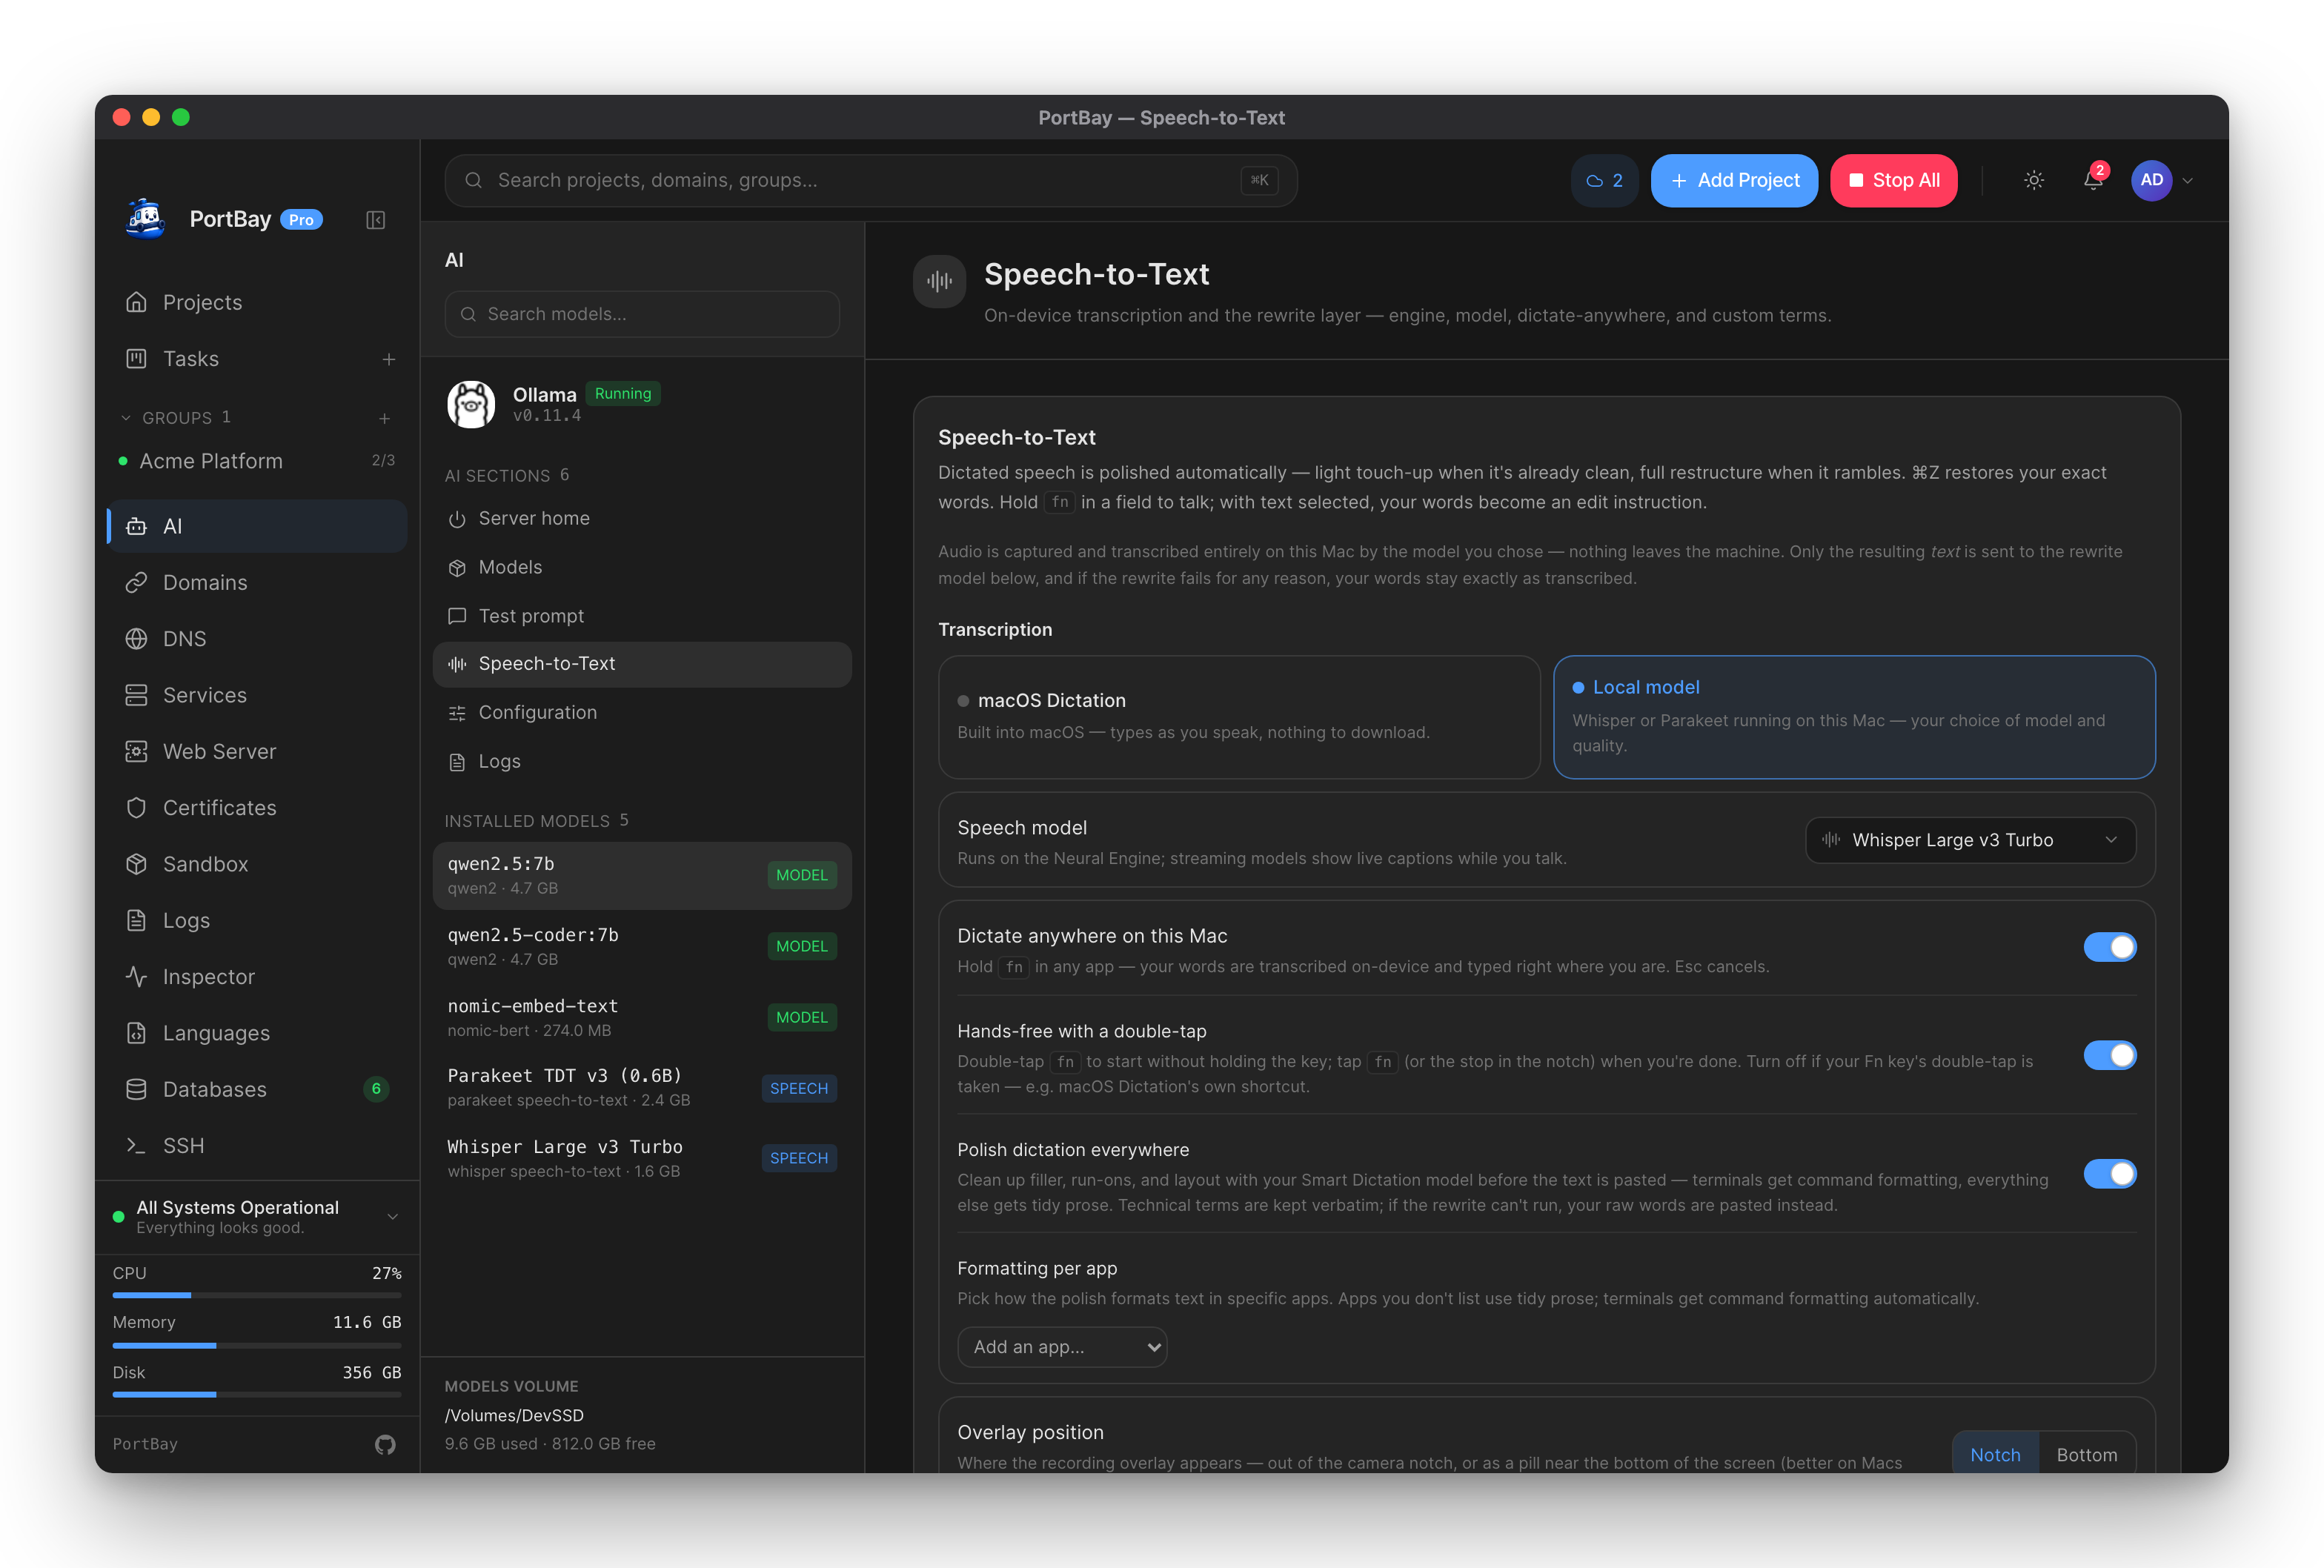This screenshot has width=2324, height=1568.
Task: Select qwen2.5-coder:7b installed model
Action: (x=642, y=946)
